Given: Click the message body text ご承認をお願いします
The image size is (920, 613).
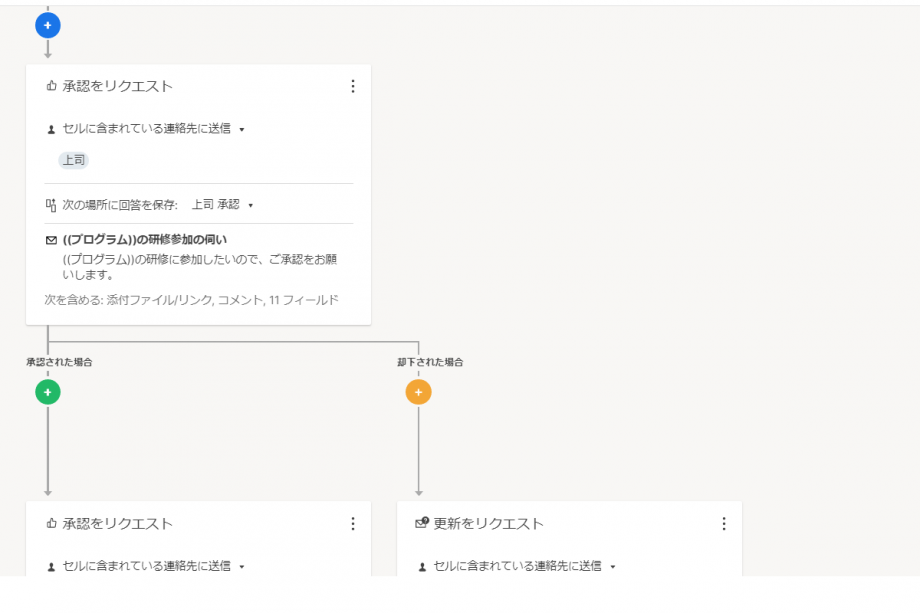Looking at the screenshot, I should pyautogui.click(x=200, y=266).
